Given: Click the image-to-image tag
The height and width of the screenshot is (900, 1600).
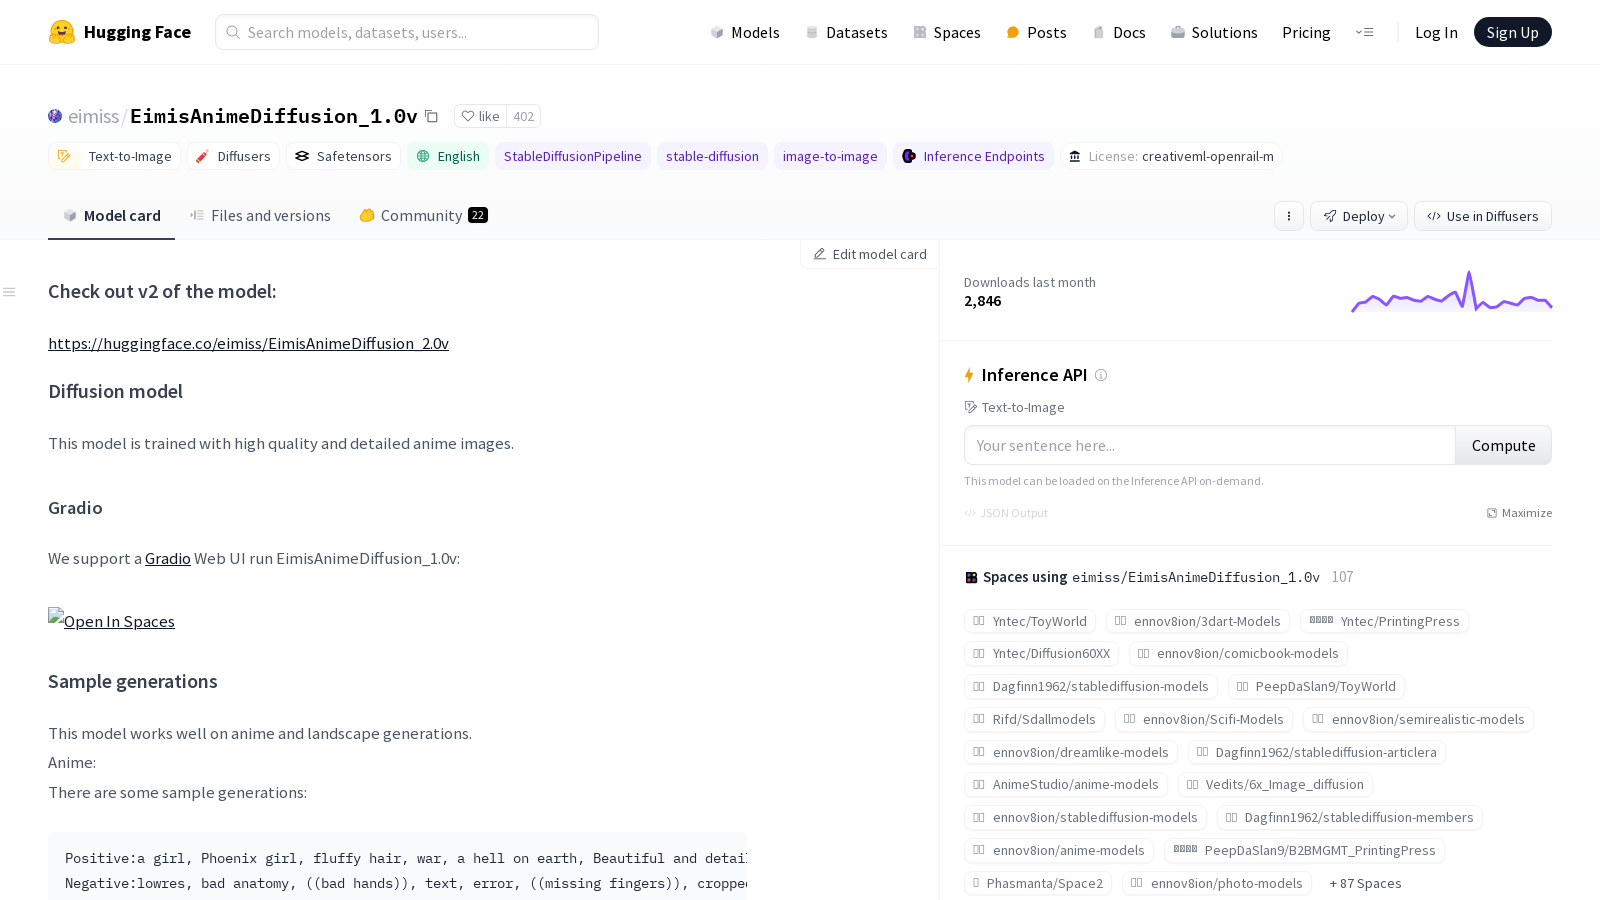Looking at the screenshot, I should 830,156.
